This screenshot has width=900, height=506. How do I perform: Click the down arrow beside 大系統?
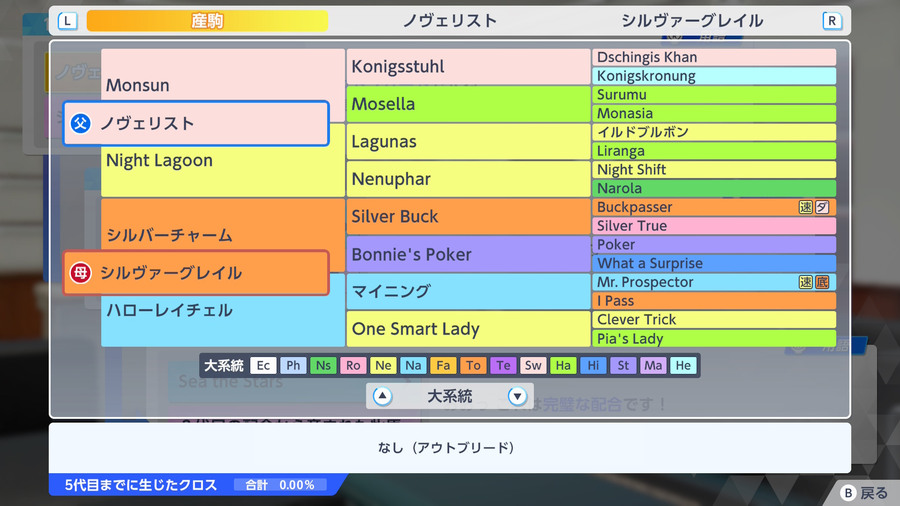tap(517, 396)
